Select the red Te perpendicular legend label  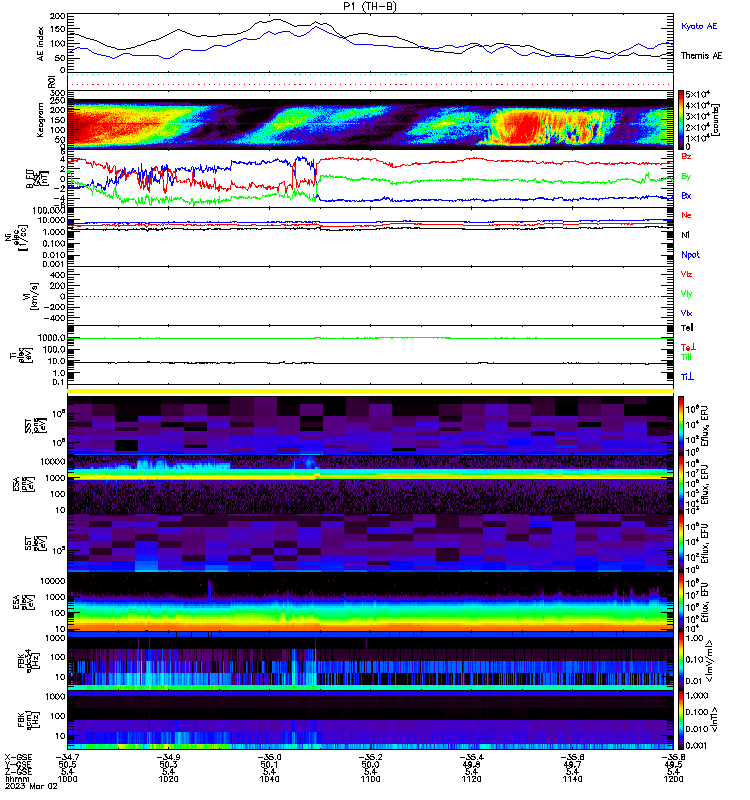tap(688, 347)
